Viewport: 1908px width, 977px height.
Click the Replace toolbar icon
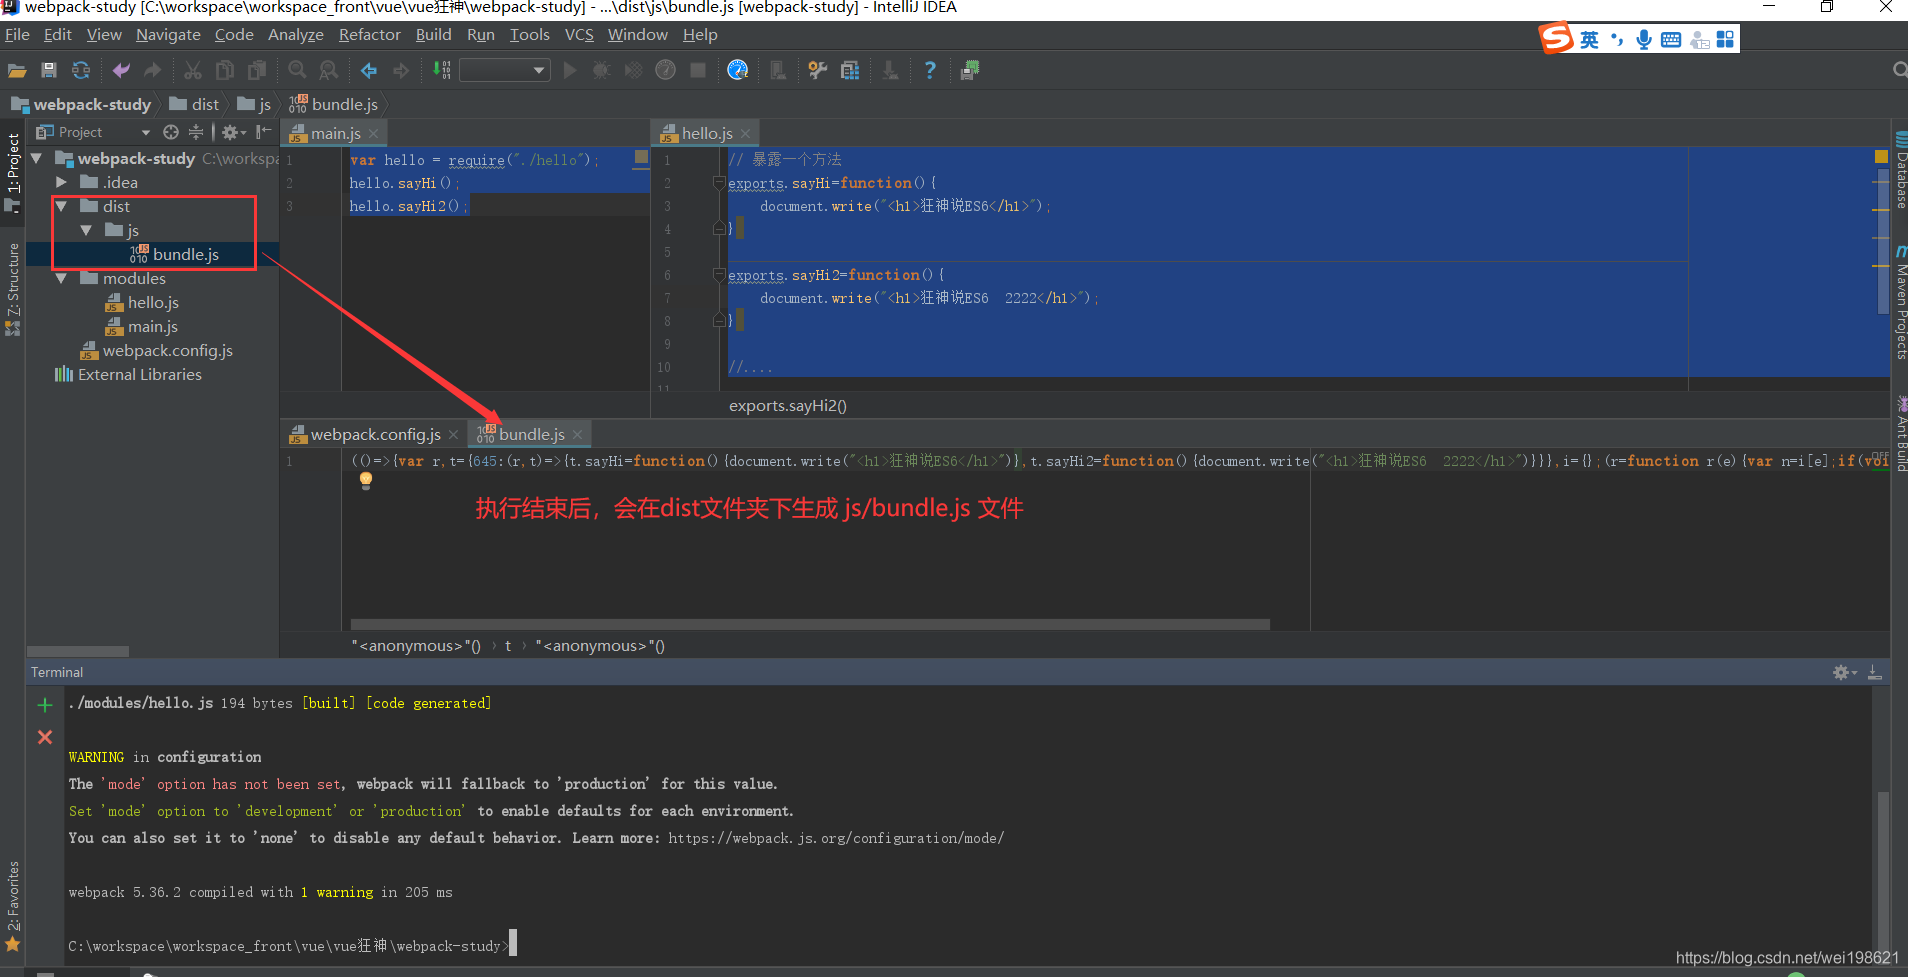[x=329, y=70]
